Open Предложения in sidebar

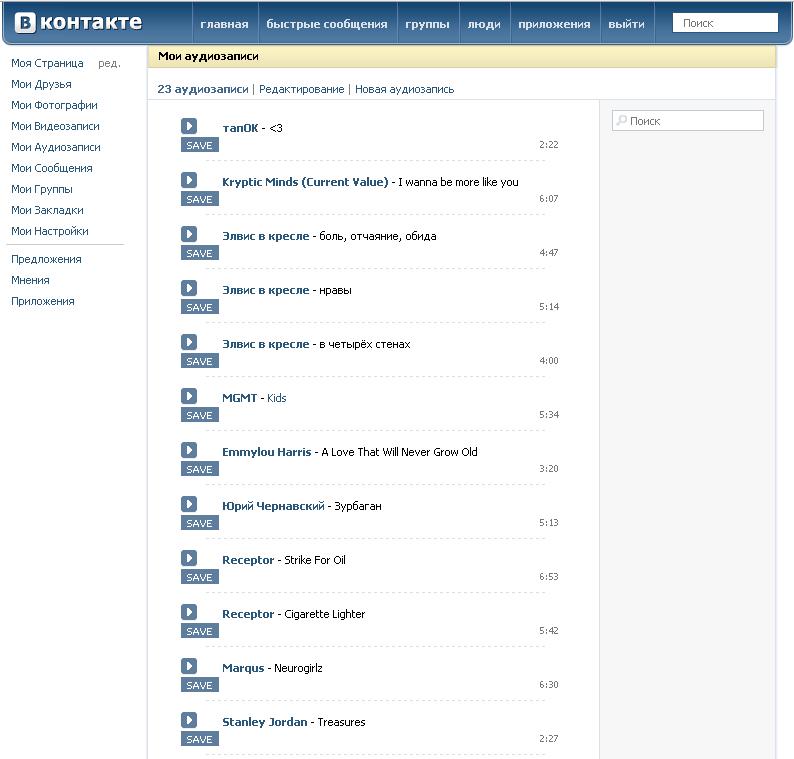[46, 259]
